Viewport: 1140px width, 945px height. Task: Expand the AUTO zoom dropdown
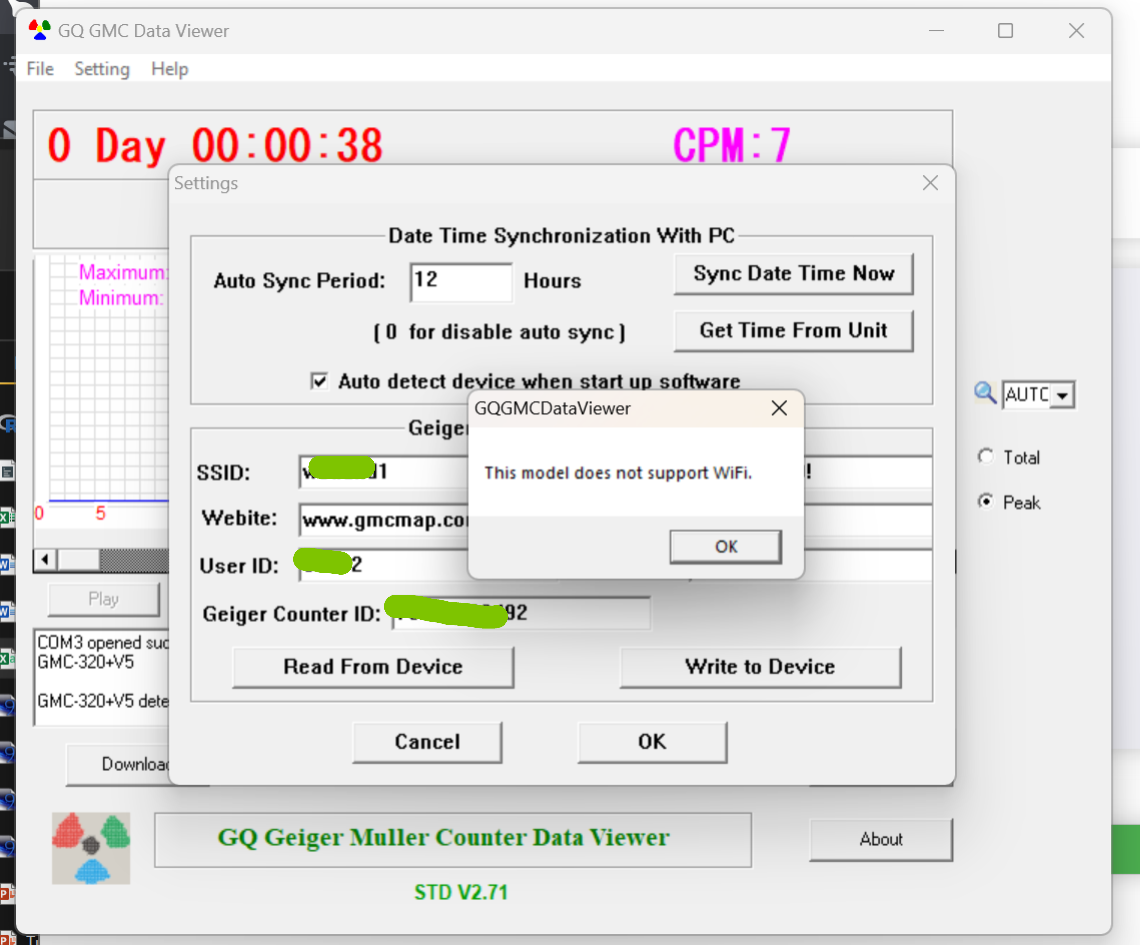tap(1063, 395)
